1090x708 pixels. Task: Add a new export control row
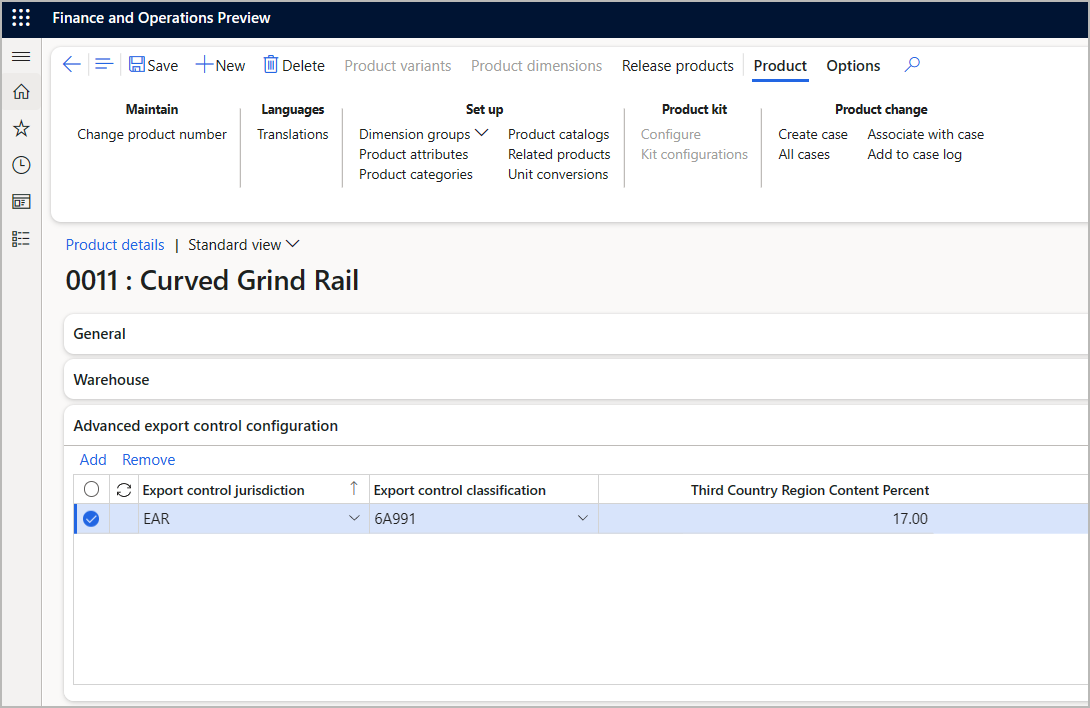pyautogui.click(x=93, y=459)
